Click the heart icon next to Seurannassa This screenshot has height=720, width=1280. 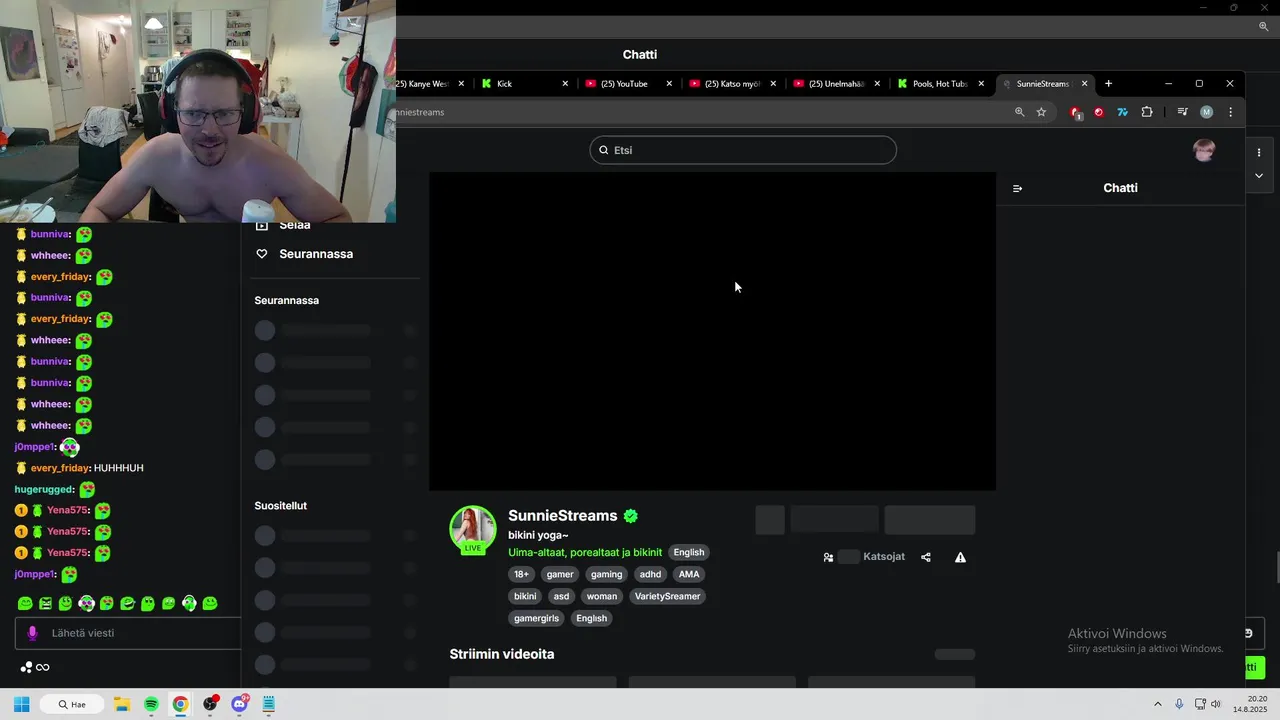pos(262,254)
